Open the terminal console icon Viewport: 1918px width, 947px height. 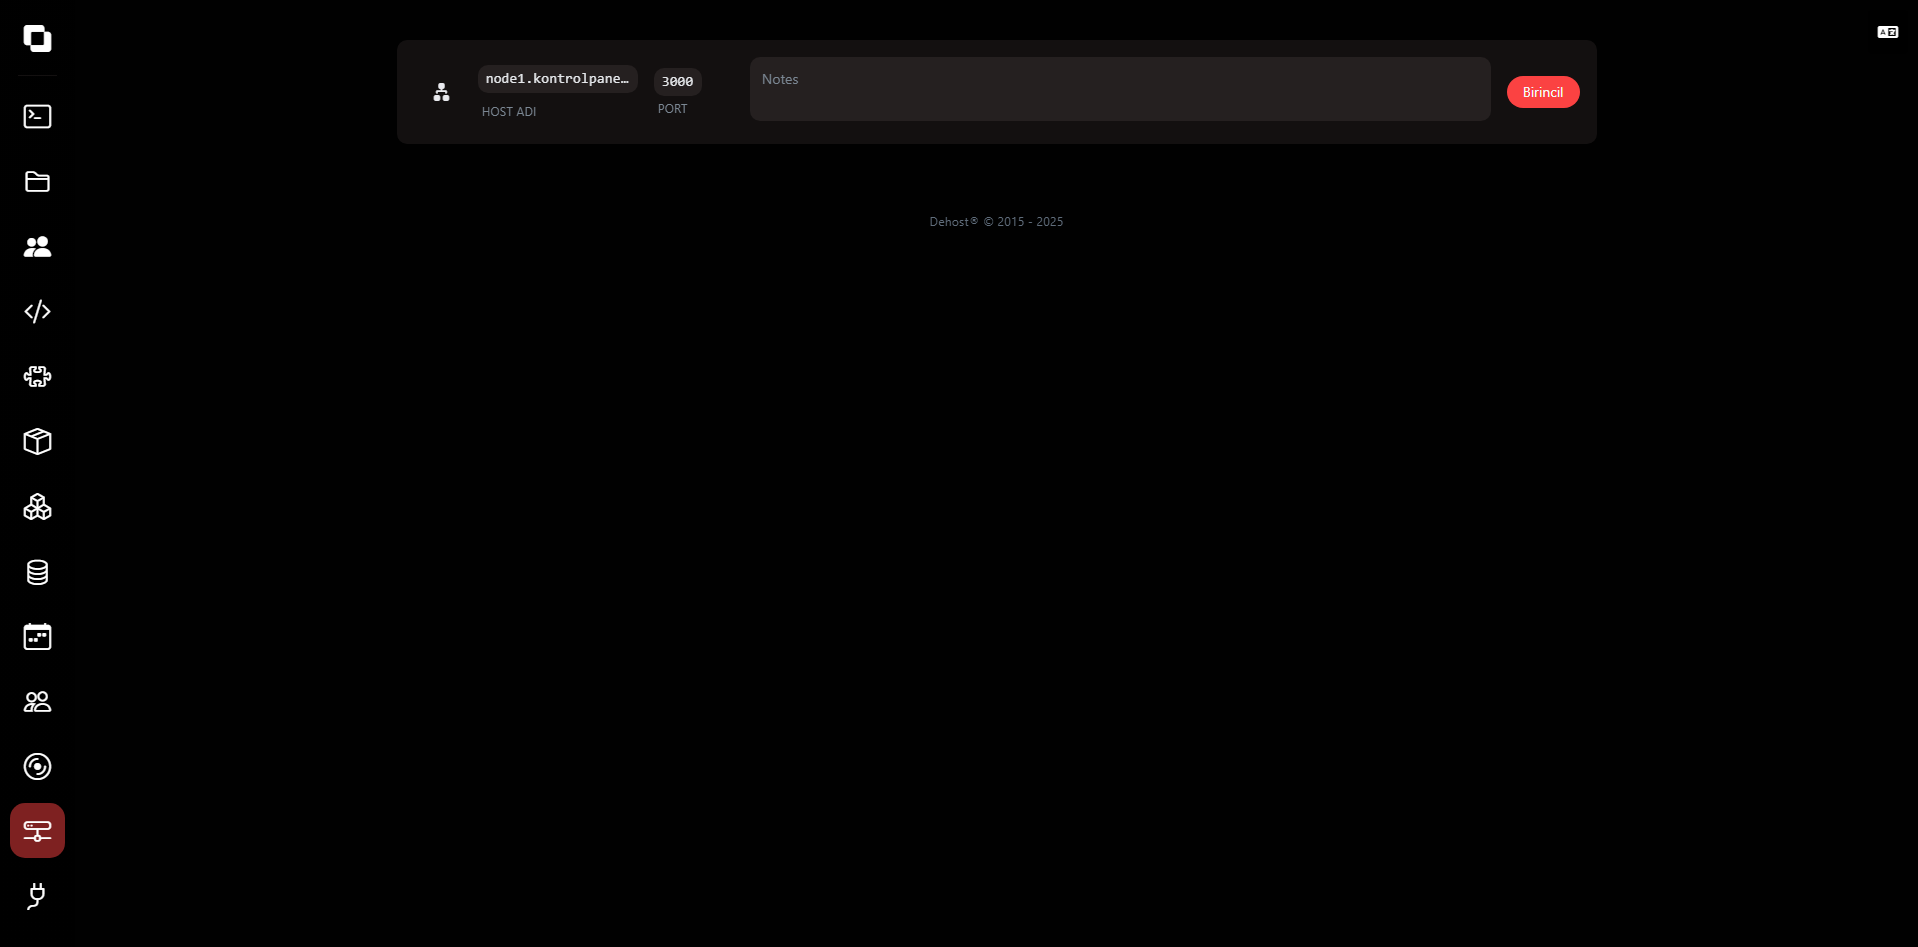37,116
